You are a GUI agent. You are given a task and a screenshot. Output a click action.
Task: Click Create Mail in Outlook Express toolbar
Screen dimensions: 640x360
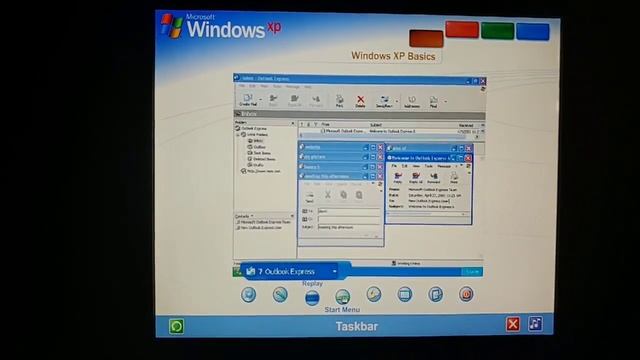tap(248, 100)
